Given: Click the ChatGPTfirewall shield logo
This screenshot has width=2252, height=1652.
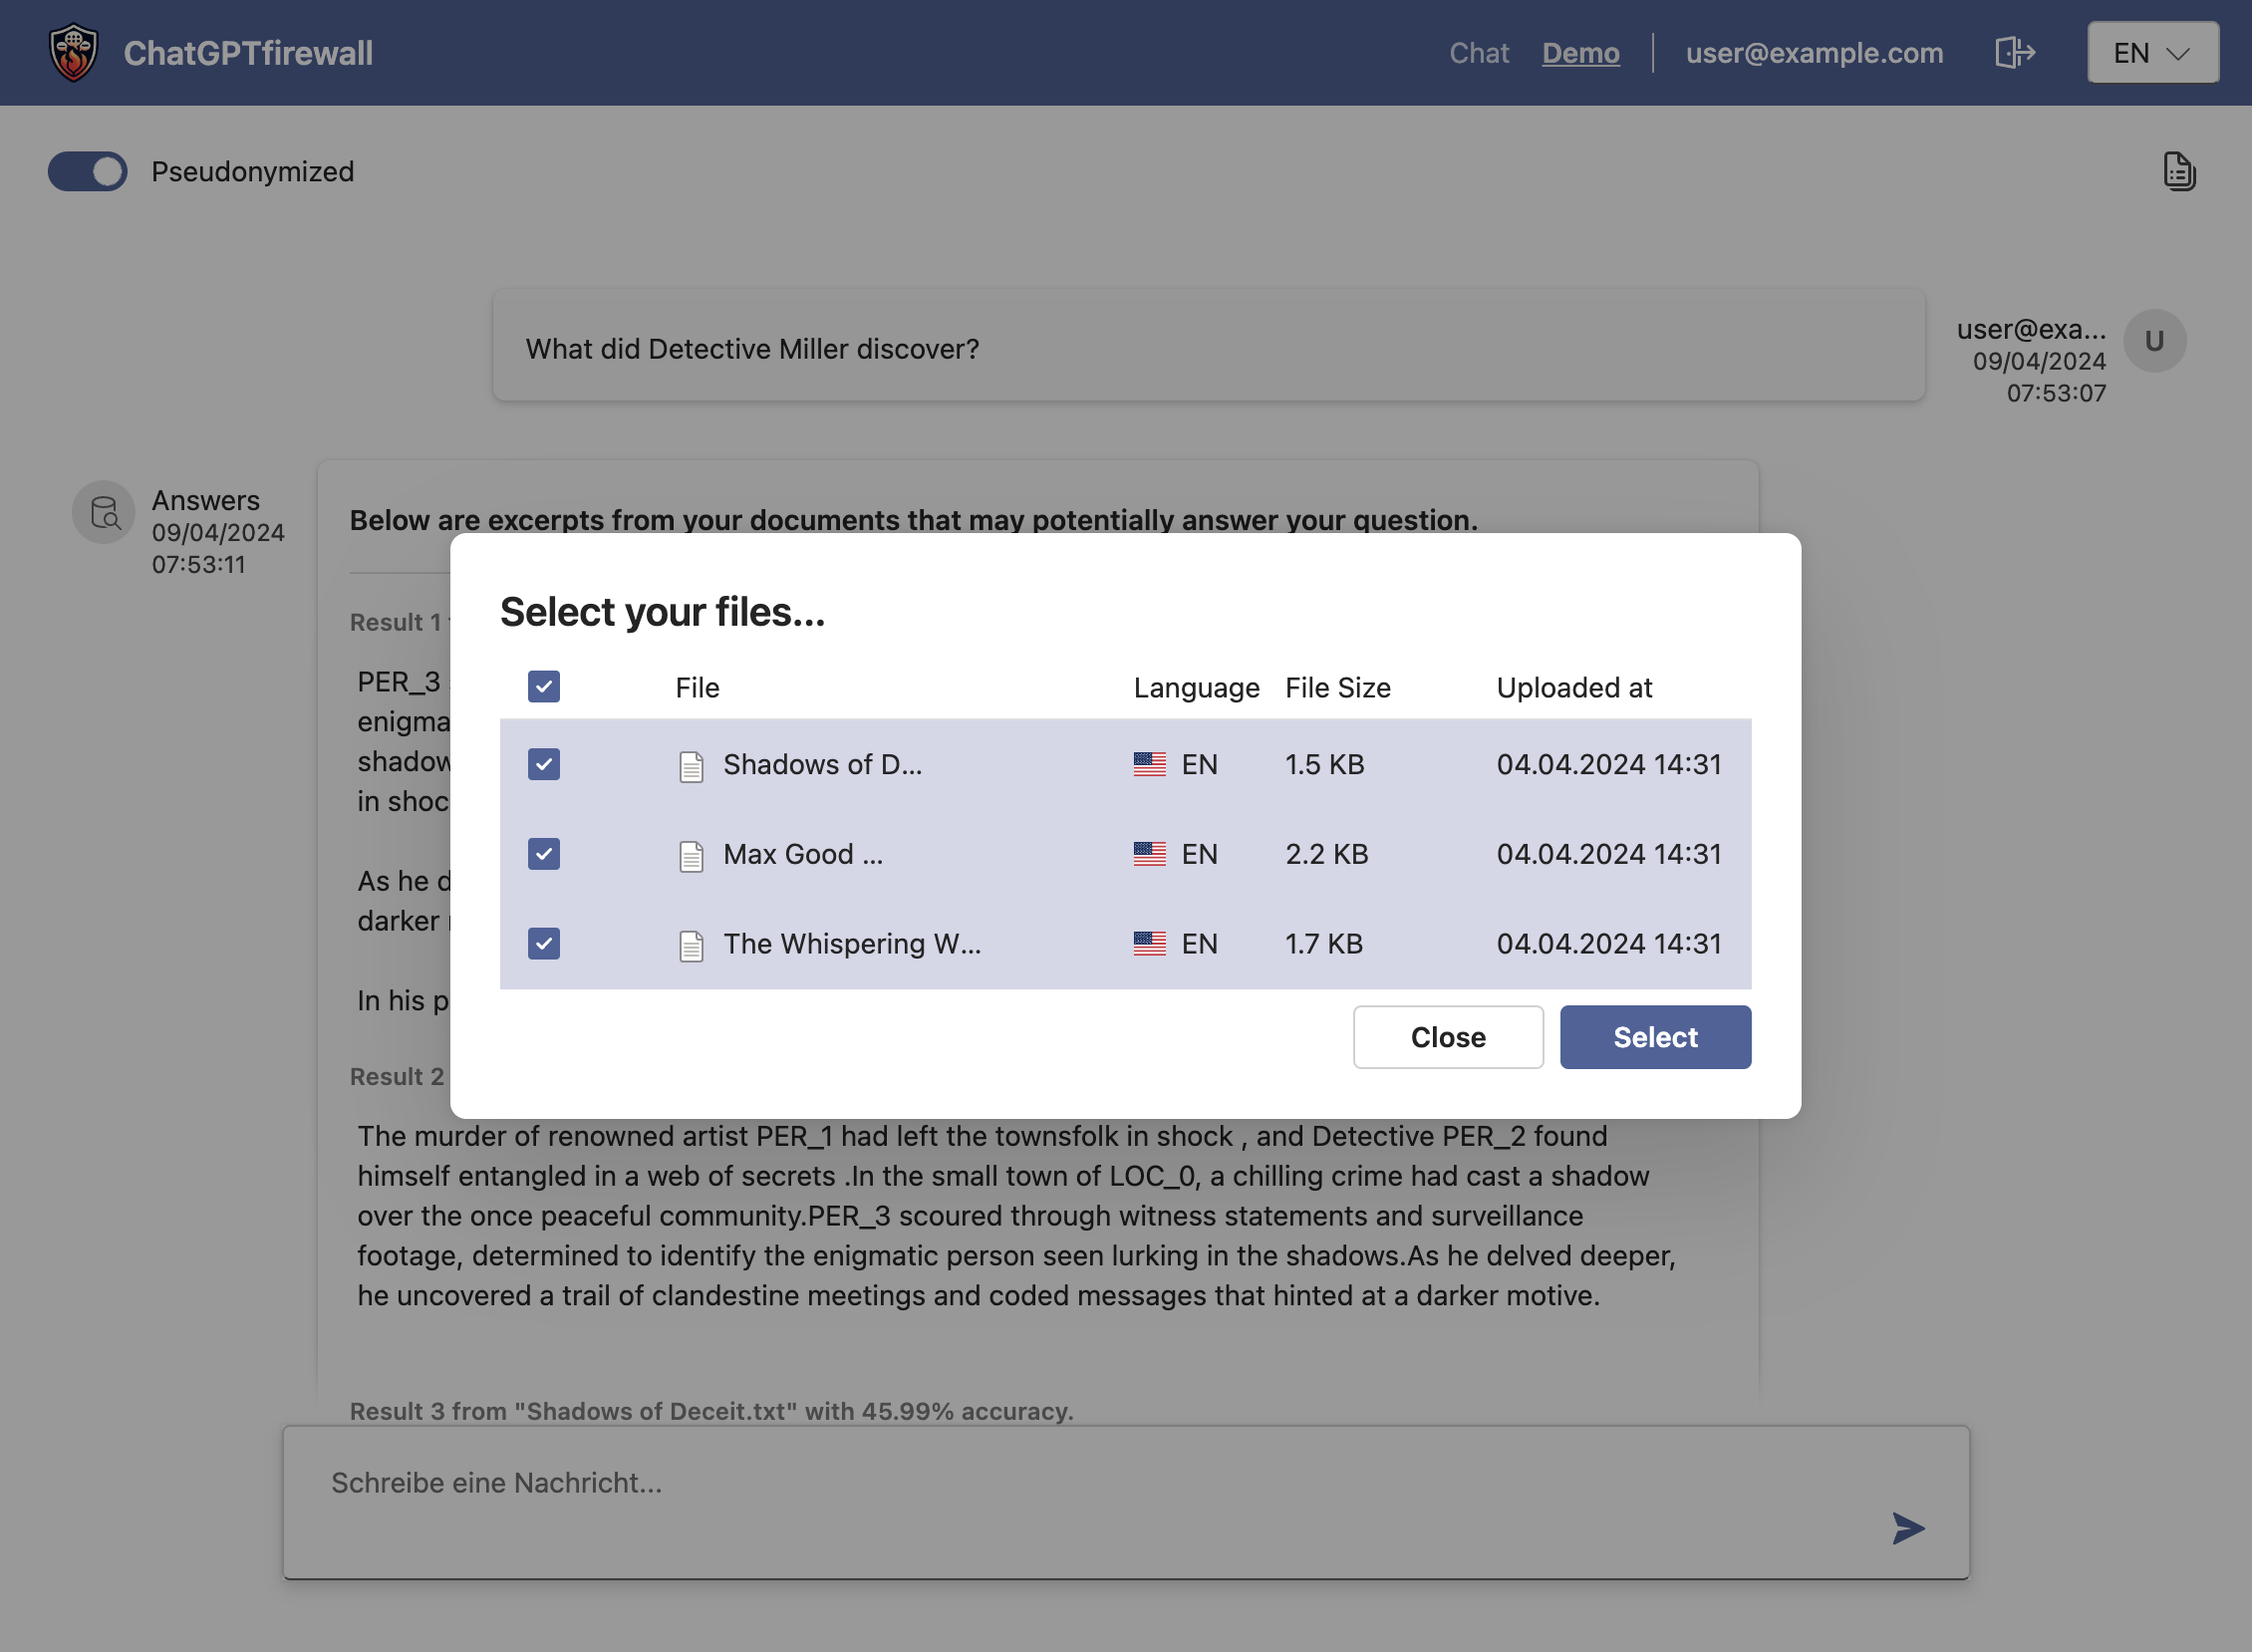Looking at the screenshot, I should [x=73, y=52].
